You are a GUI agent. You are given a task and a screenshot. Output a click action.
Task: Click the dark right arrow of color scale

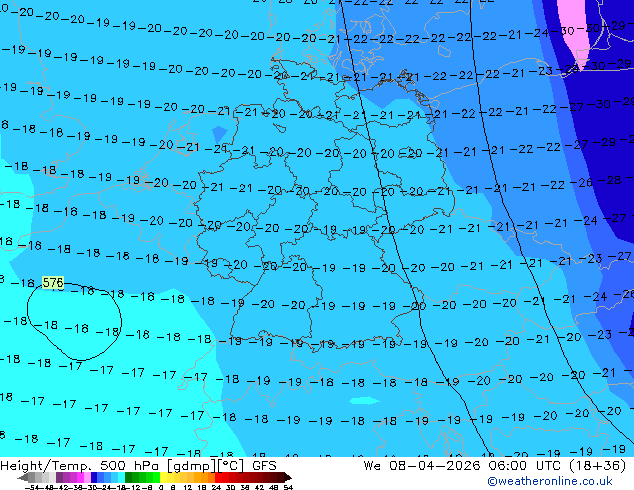click(x=288, y=478)
